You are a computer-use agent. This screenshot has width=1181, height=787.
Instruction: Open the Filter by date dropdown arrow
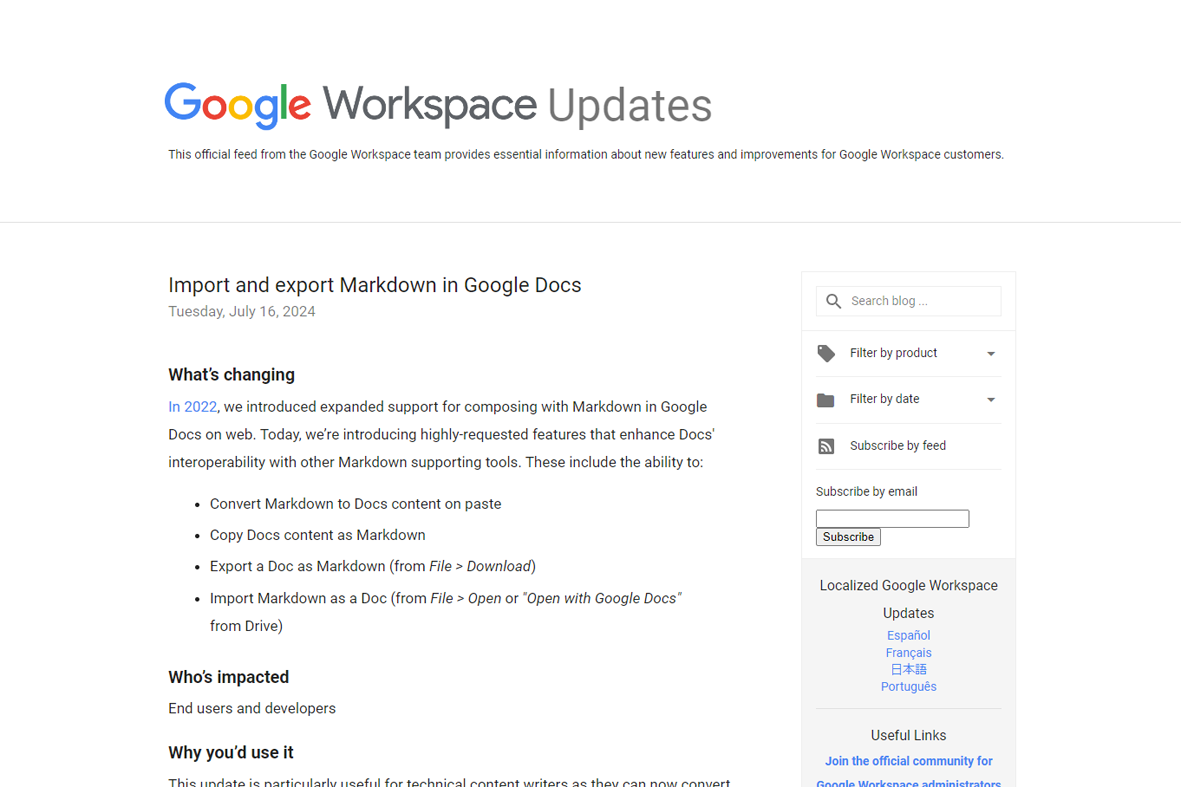[x=990, y=399]
